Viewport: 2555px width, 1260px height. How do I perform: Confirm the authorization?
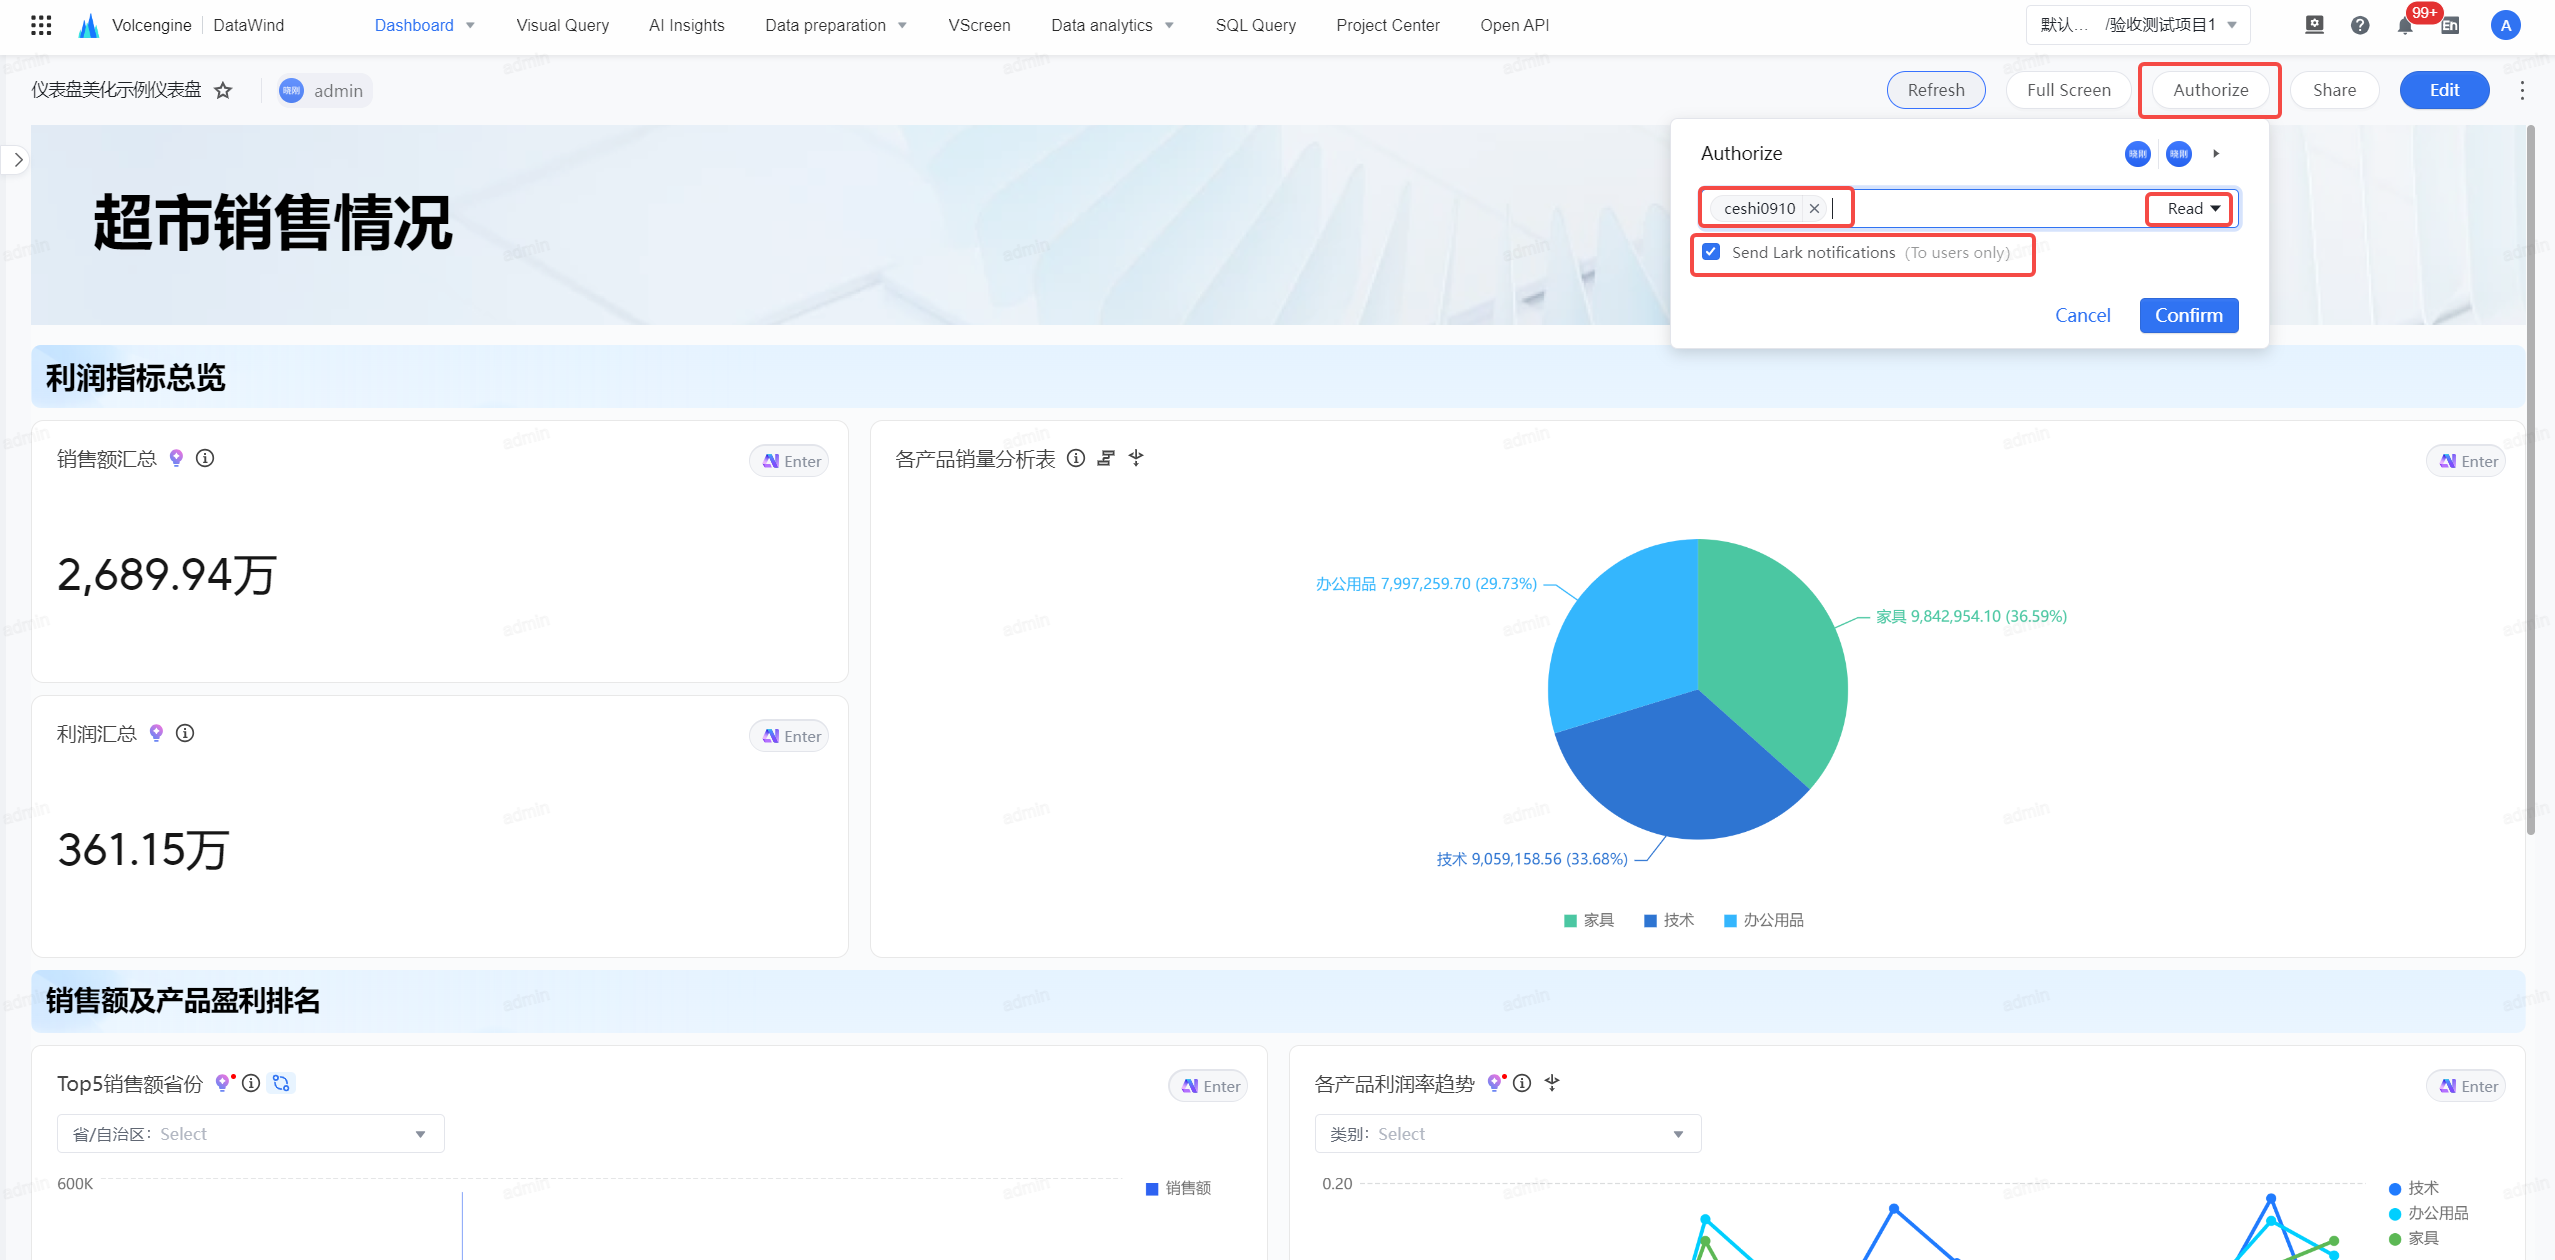(2188, 315)
